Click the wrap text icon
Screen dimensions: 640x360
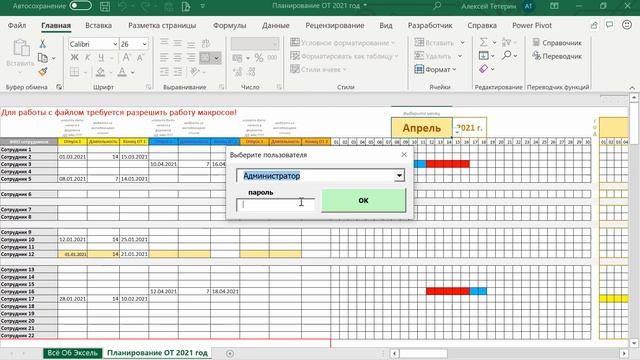point(206,43)
